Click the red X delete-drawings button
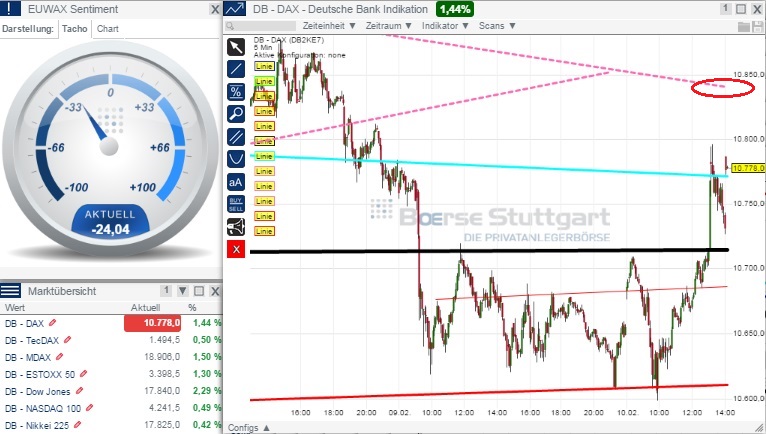 click(236, 249)
